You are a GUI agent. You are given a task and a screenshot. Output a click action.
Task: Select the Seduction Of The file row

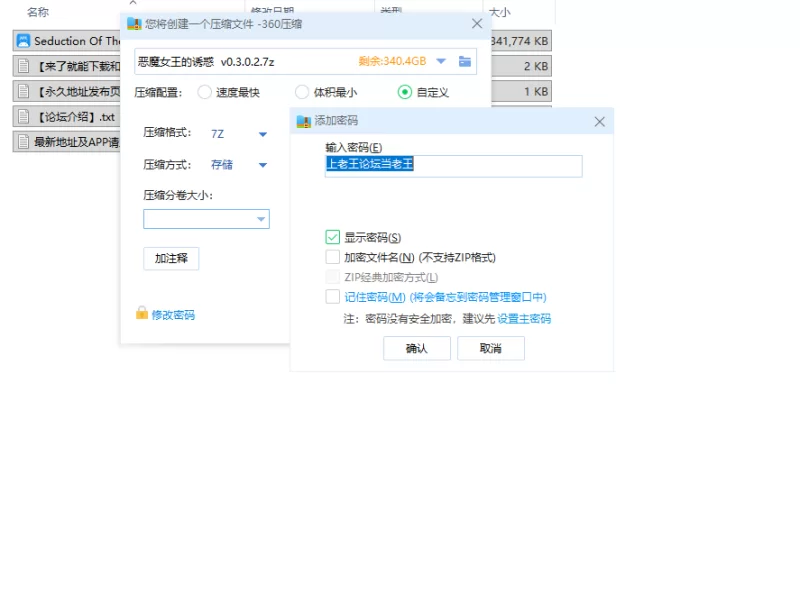tap(66, 41)
